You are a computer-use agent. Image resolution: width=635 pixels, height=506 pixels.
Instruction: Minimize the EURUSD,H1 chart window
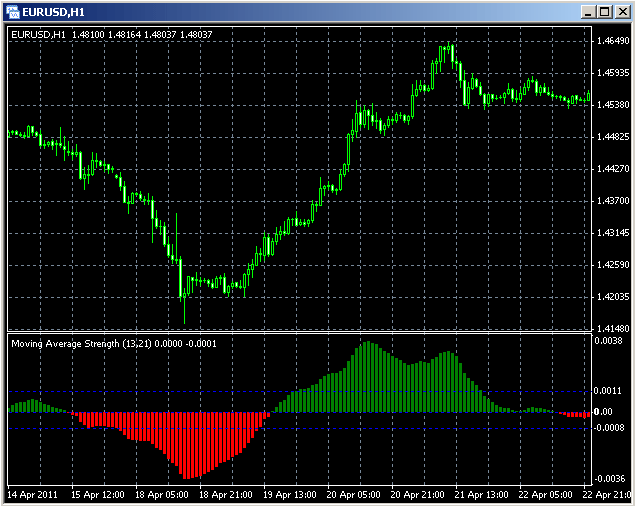tap(588, 12)
